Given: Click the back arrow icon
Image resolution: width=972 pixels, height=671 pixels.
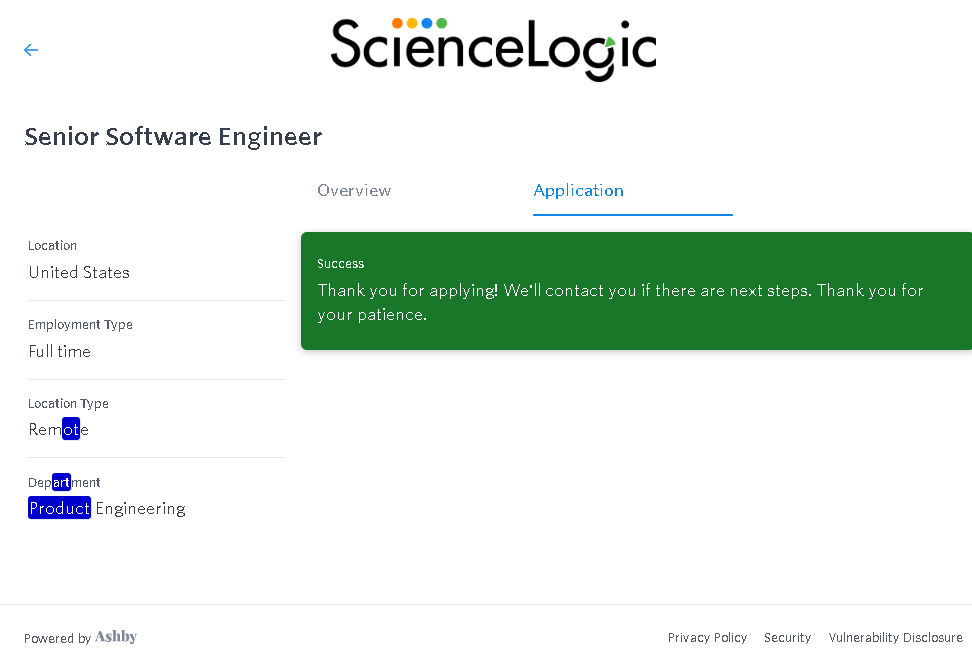Looking at the screenshot, I should [x=31, y=50].
